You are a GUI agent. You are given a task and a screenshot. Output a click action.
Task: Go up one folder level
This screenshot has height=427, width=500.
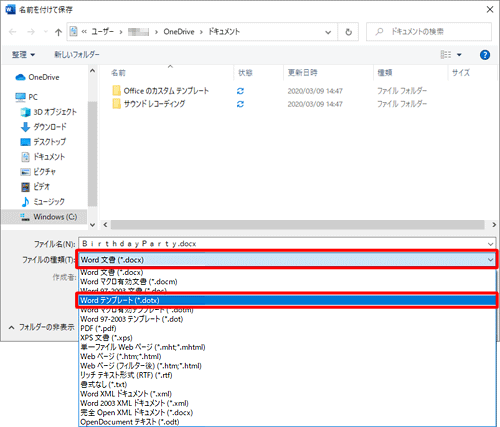pyautogui.click(x=58, y=32)
